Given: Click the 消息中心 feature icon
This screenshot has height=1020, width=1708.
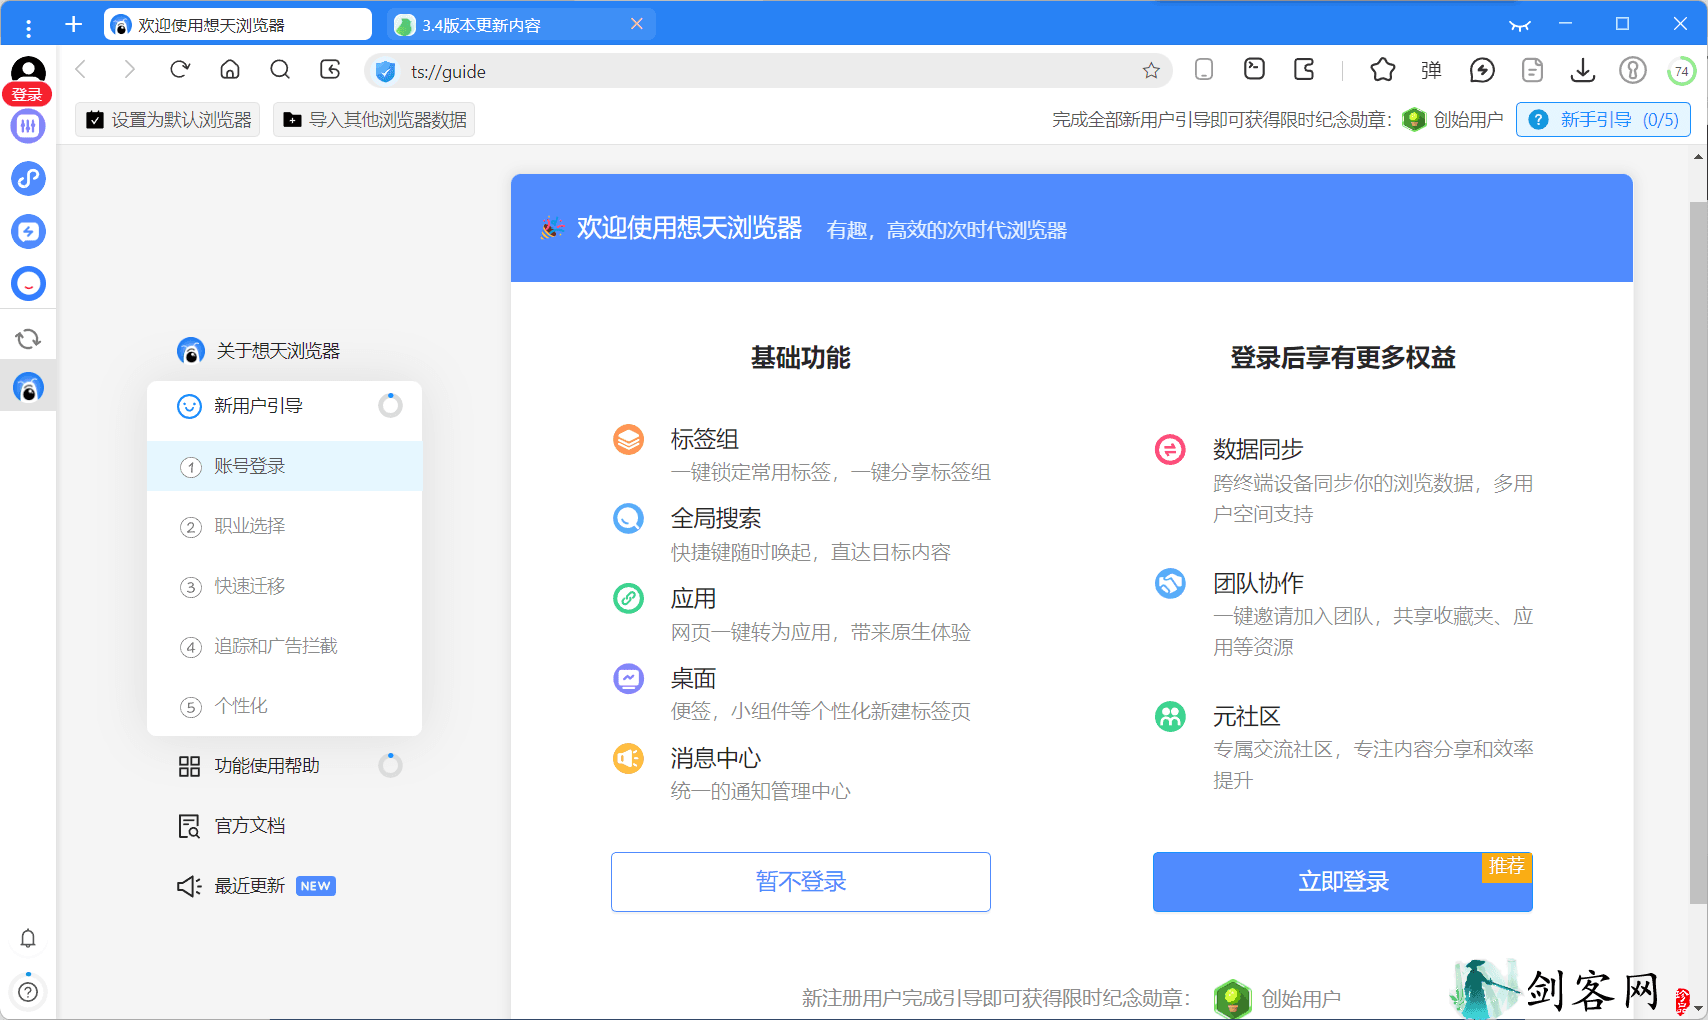Looking at the screenshot, I should pos(628,759).
